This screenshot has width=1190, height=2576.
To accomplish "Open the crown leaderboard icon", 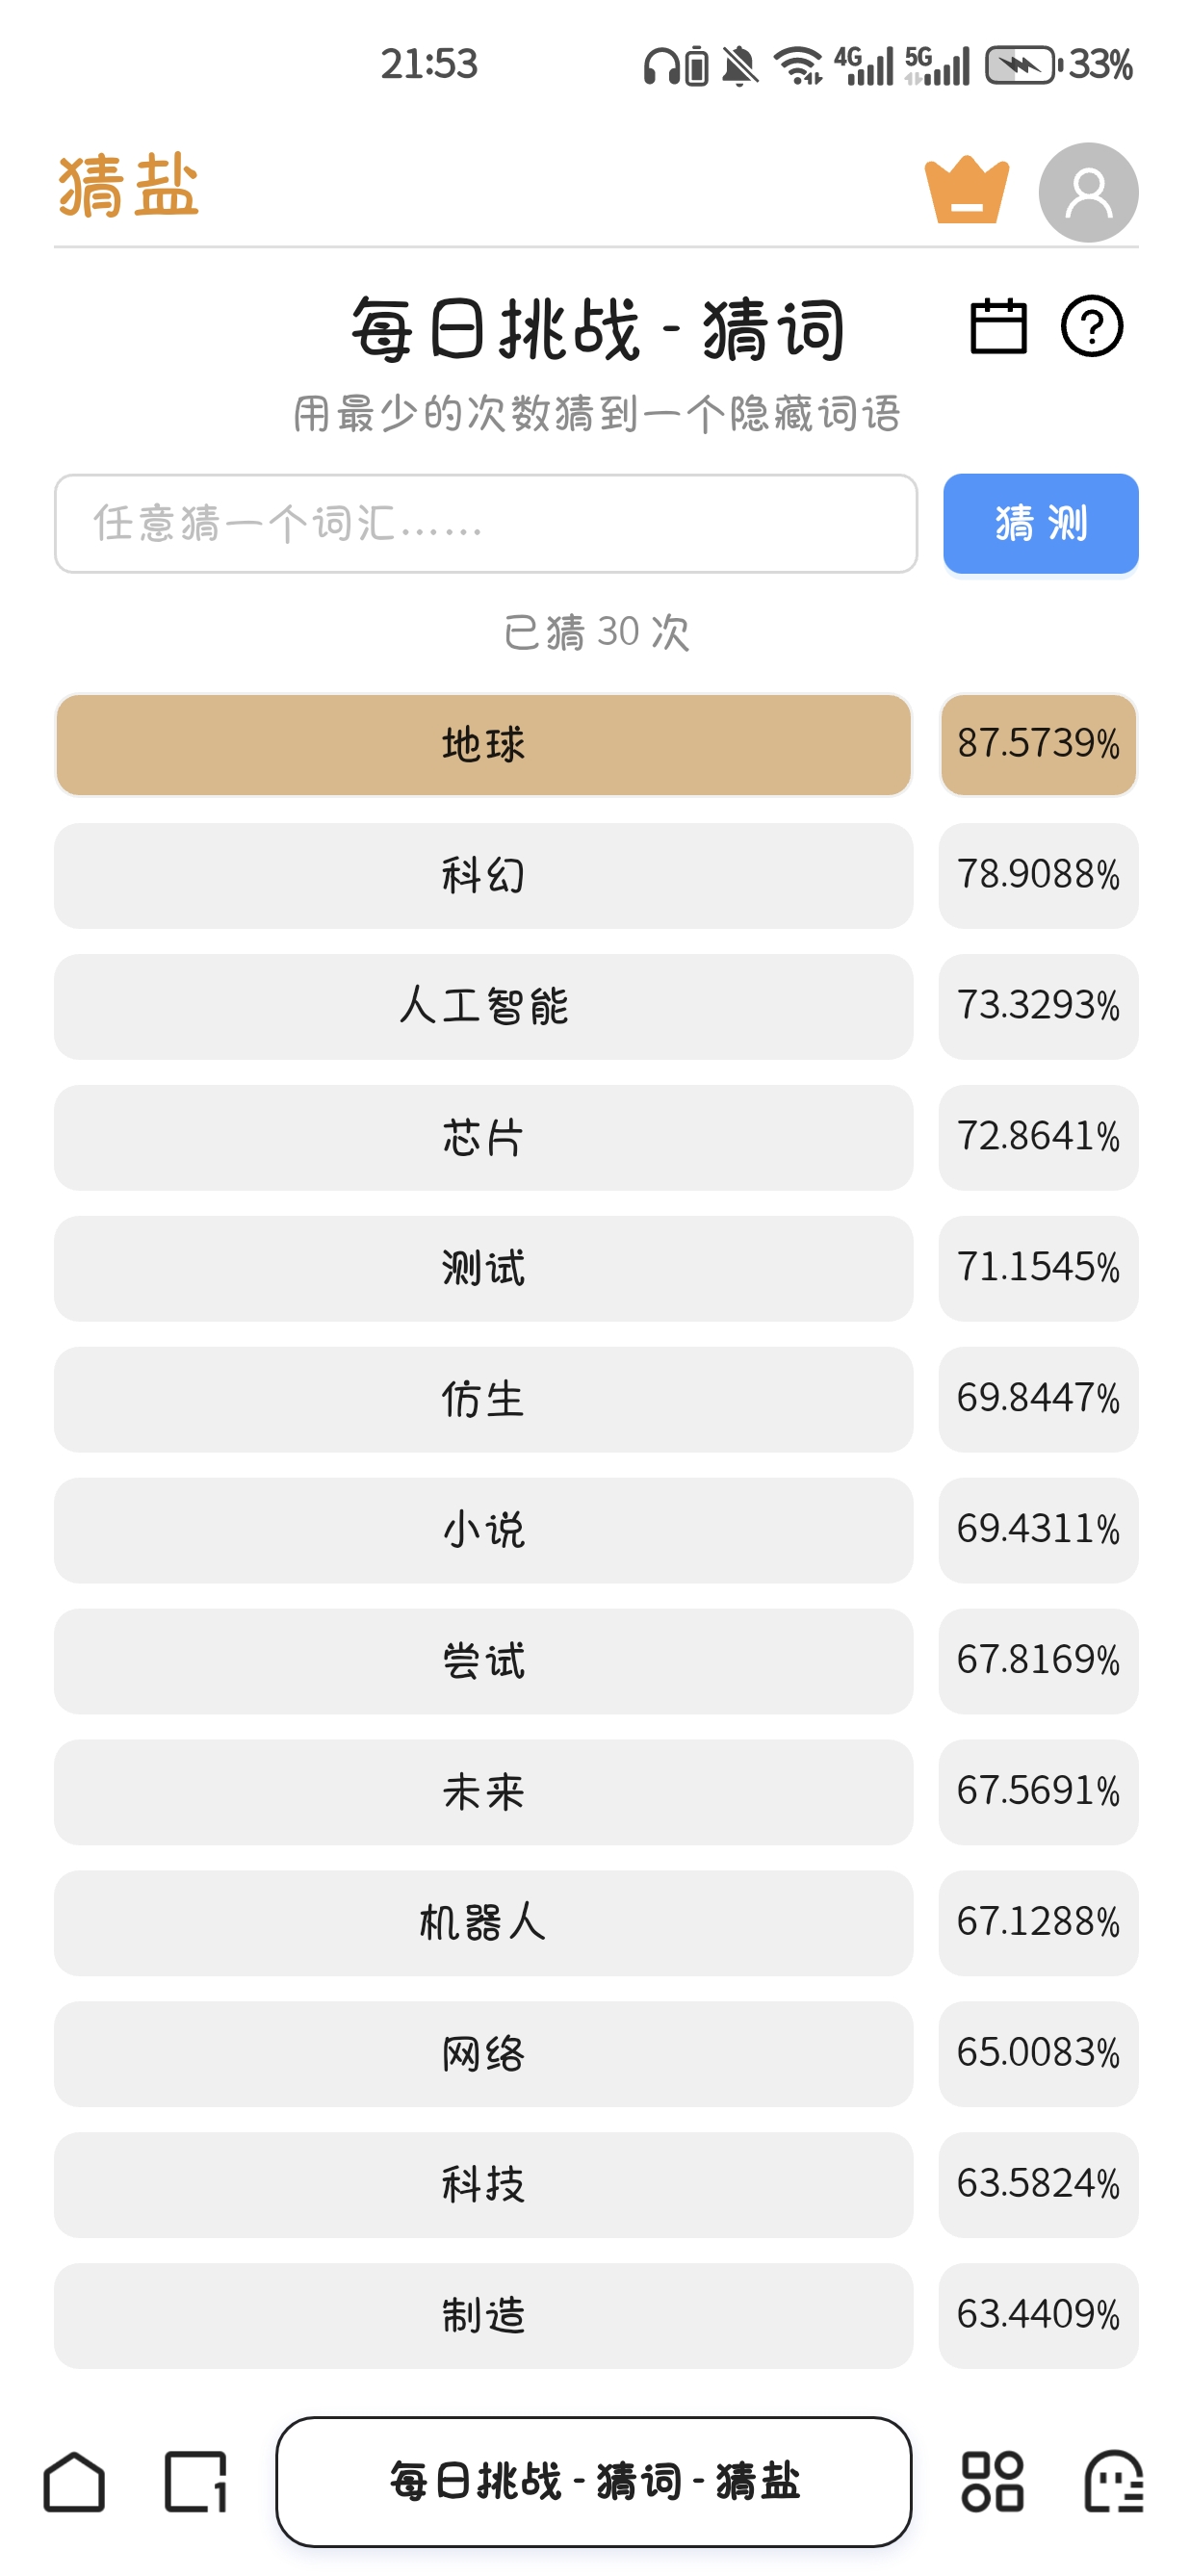I will tap(966, 190).
